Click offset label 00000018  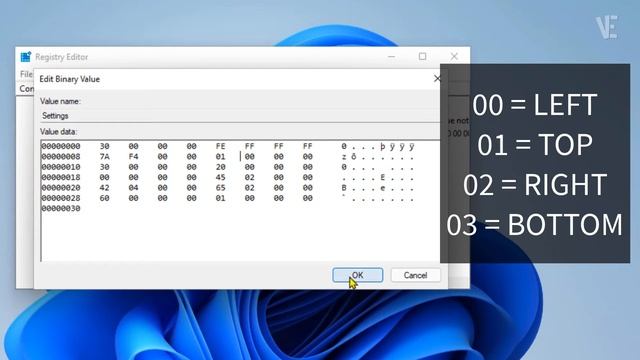(x=61, y=178)
